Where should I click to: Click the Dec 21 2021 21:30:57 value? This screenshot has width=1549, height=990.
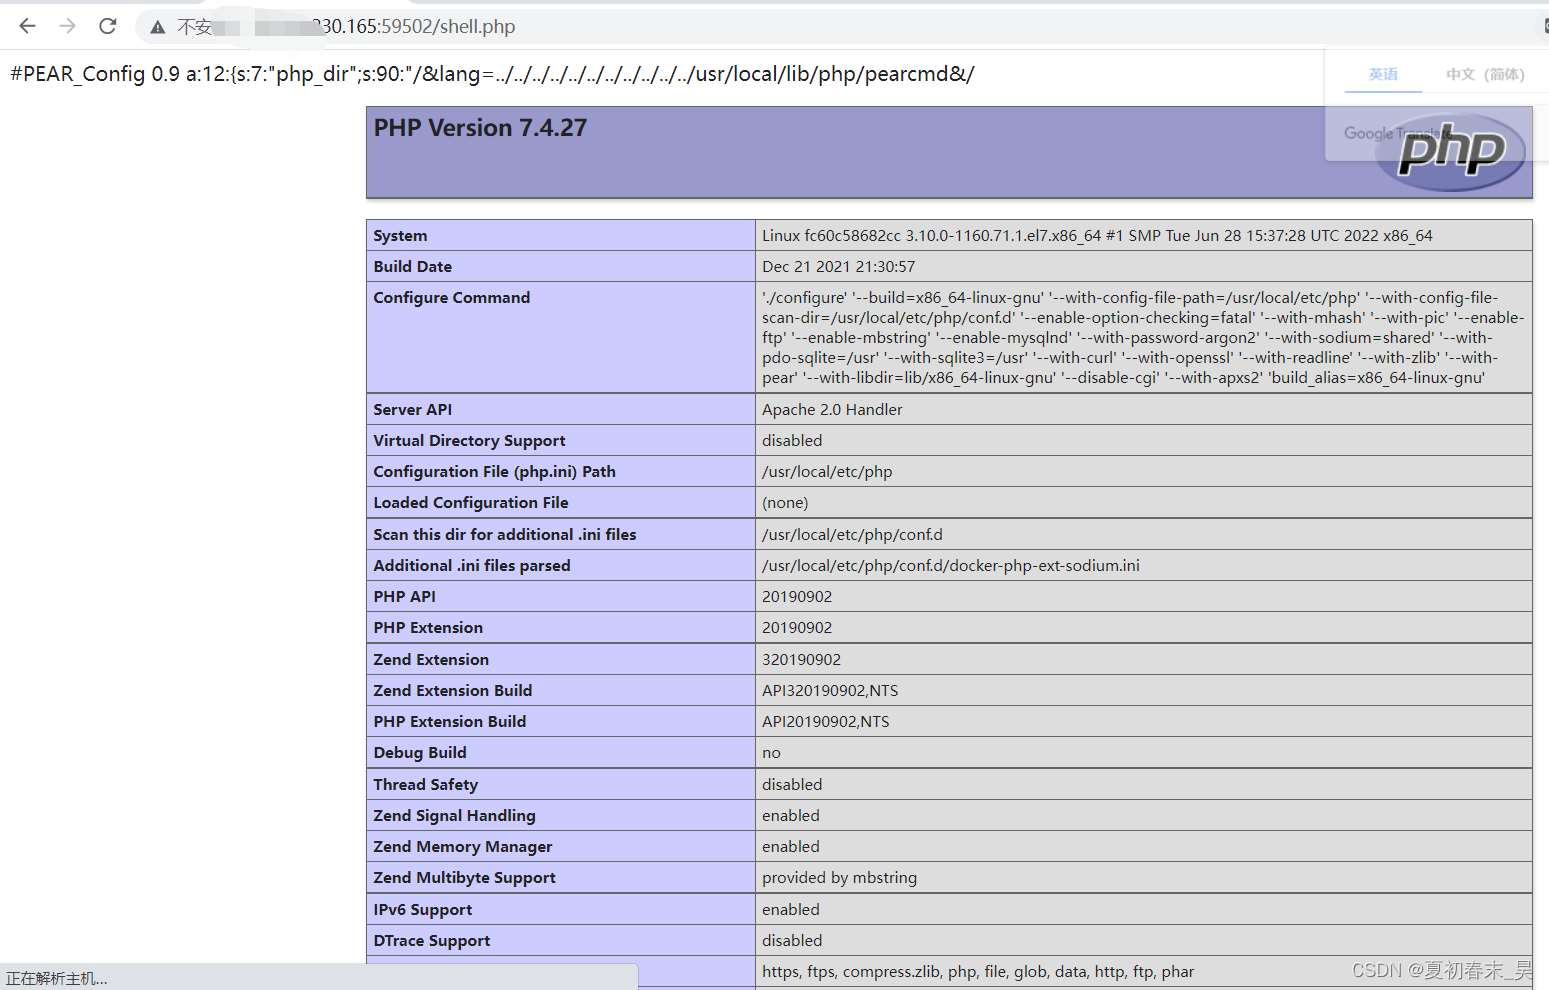tap(838, 267)
